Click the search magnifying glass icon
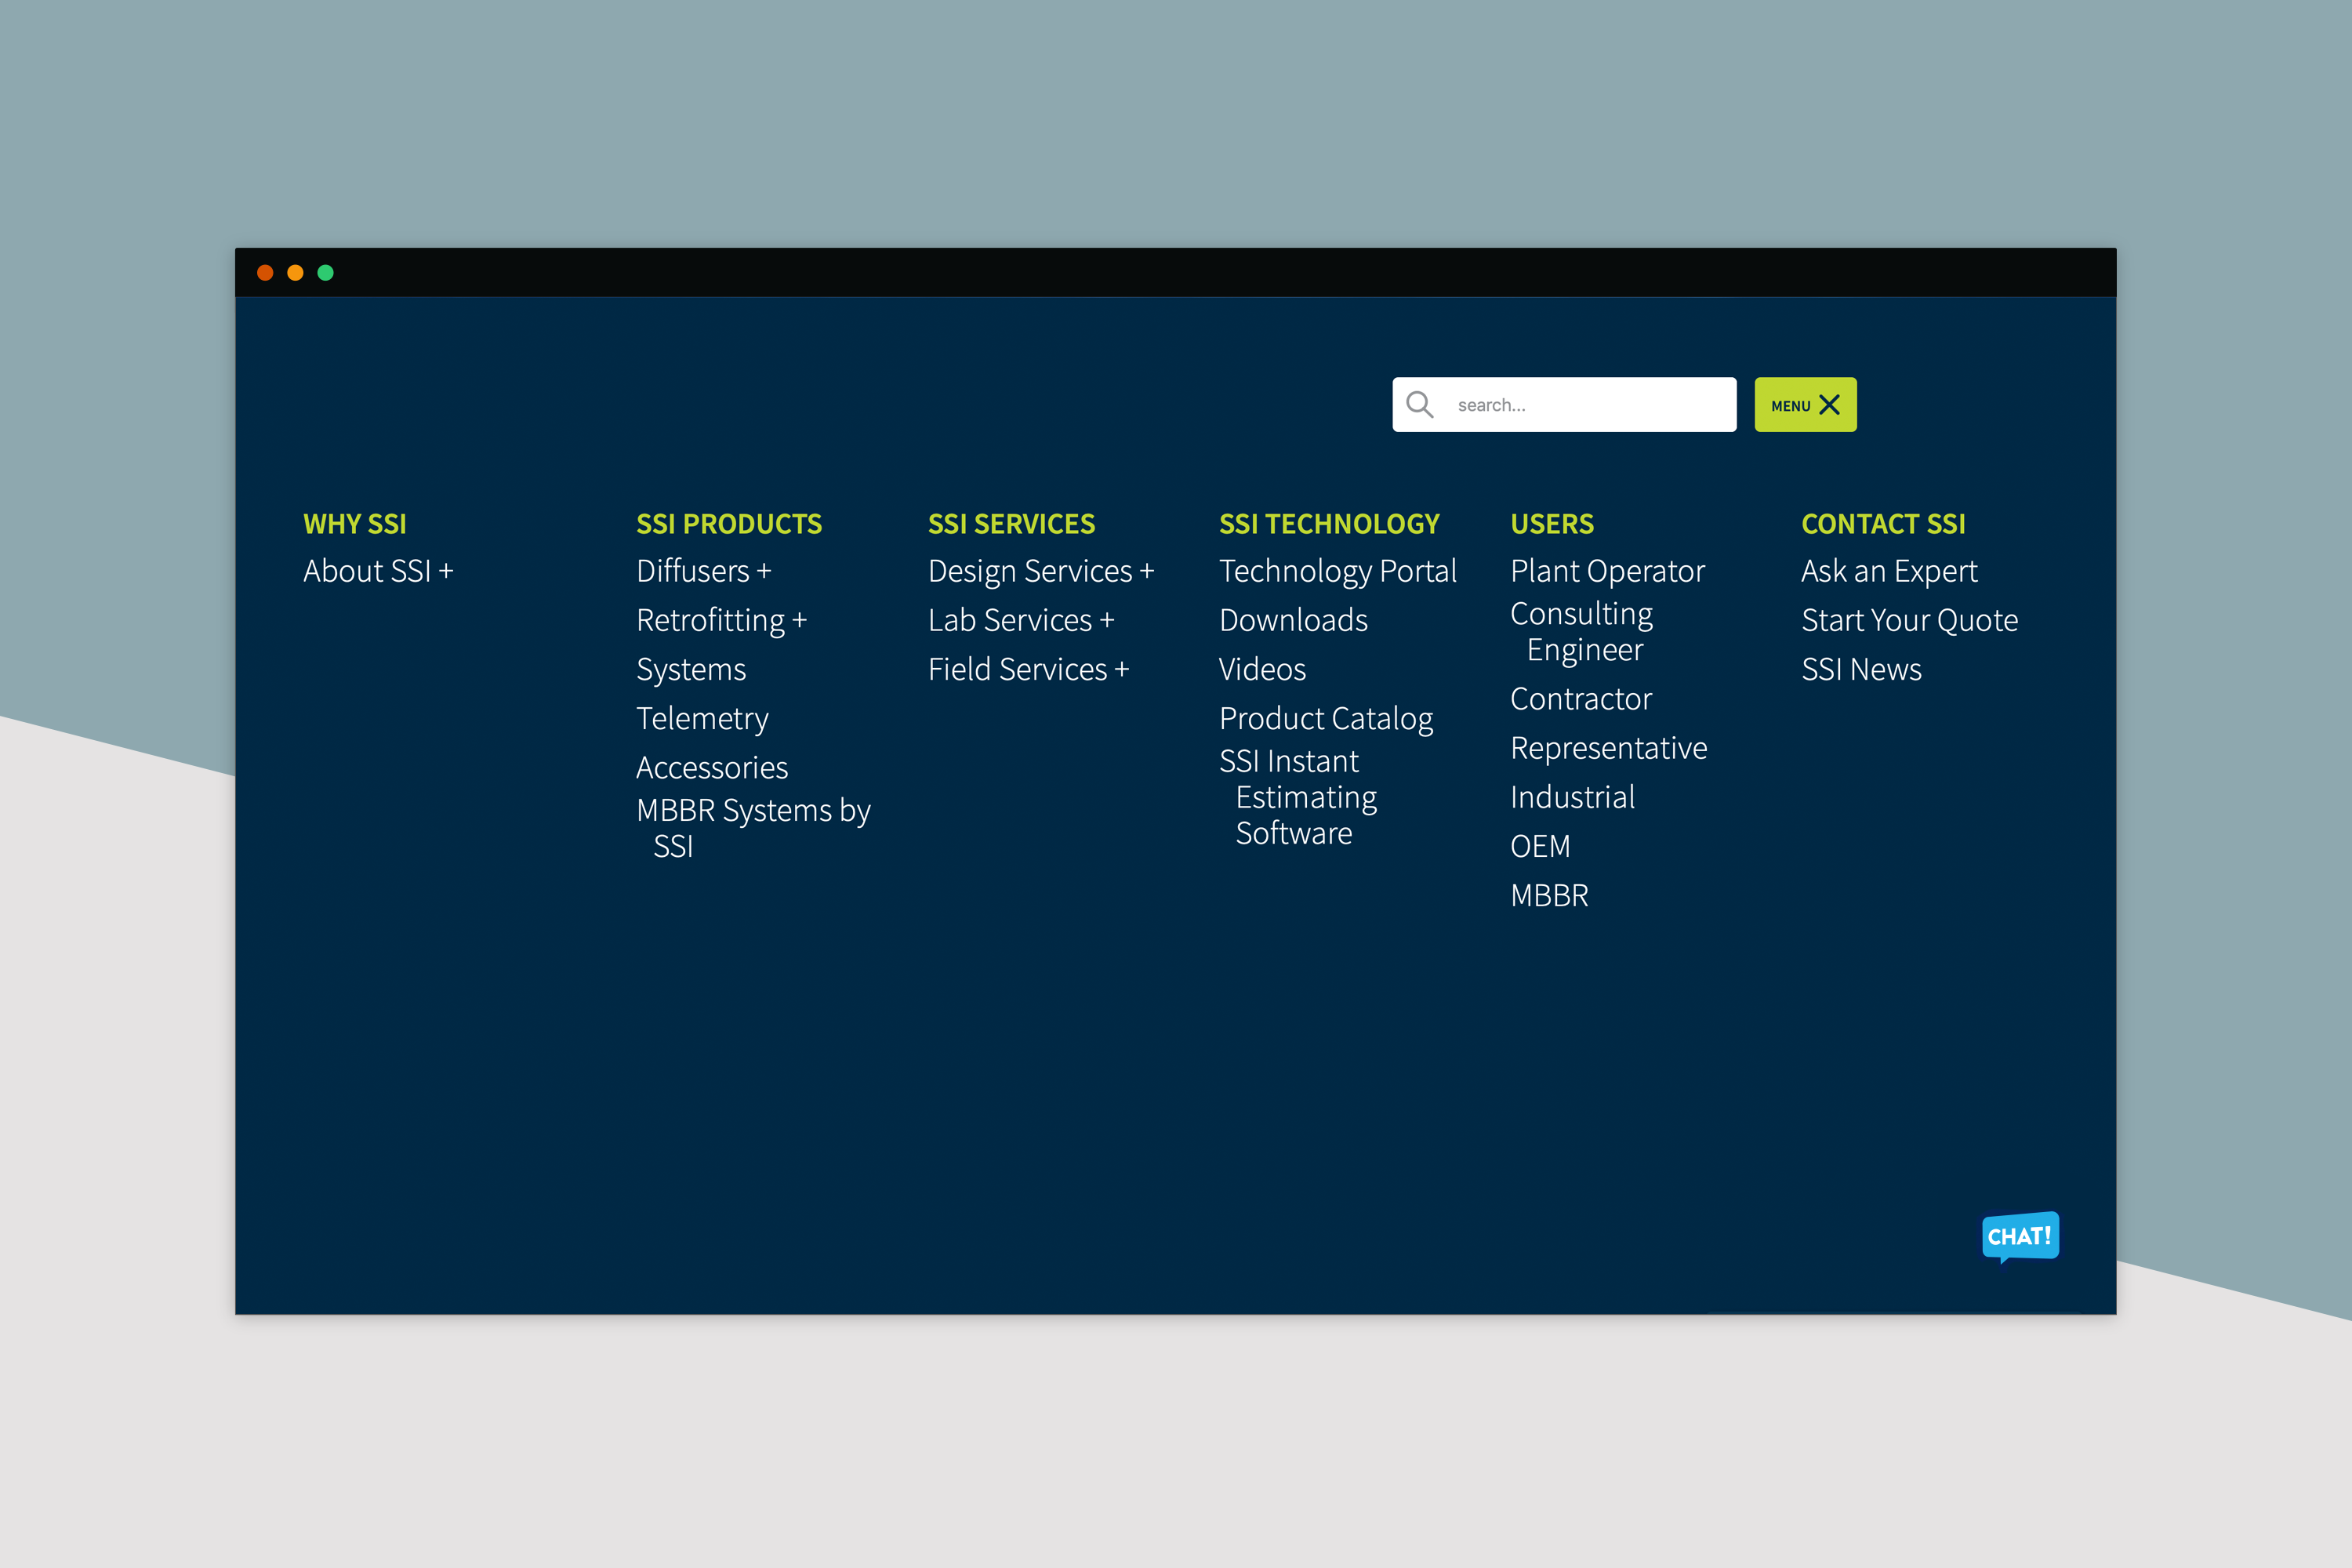The width and height of the screenshot is (2352, 1568). point(1421,405)
